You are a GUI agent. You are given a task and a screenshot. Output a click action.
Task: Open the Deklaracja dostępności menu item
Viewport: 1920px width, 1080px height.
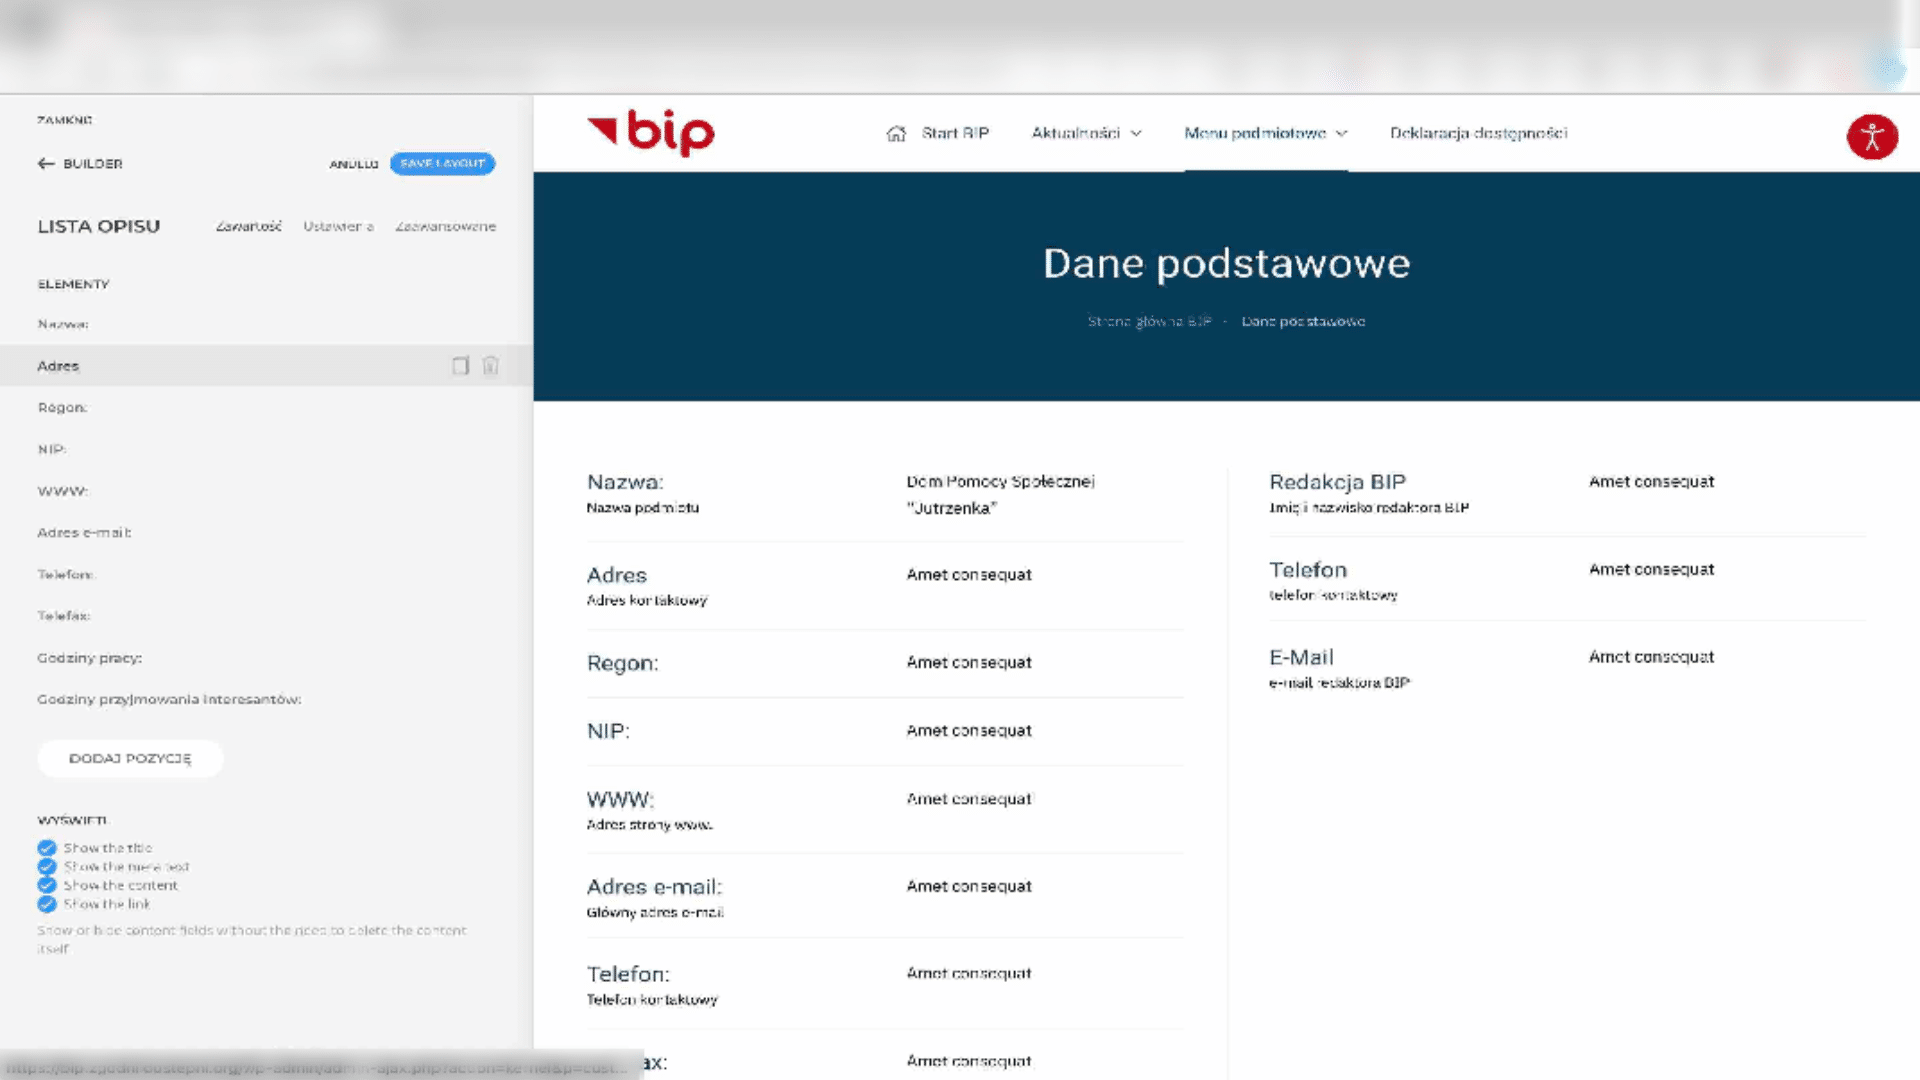[1479, 134]
